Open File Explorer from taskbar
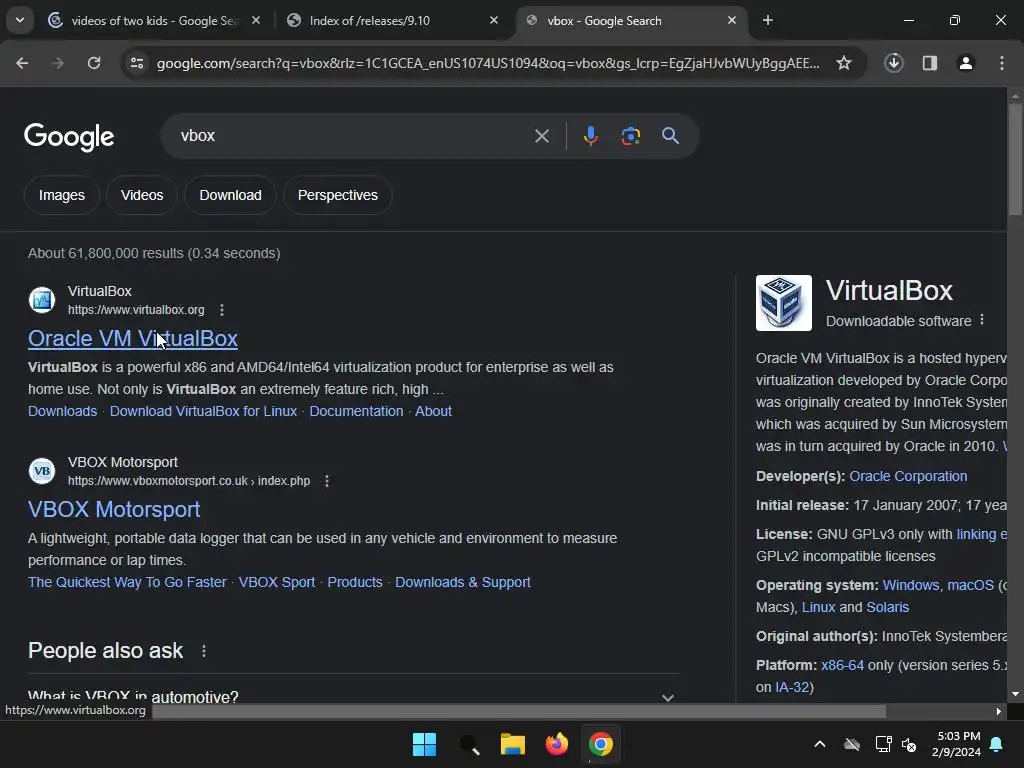 coord(513,744)
